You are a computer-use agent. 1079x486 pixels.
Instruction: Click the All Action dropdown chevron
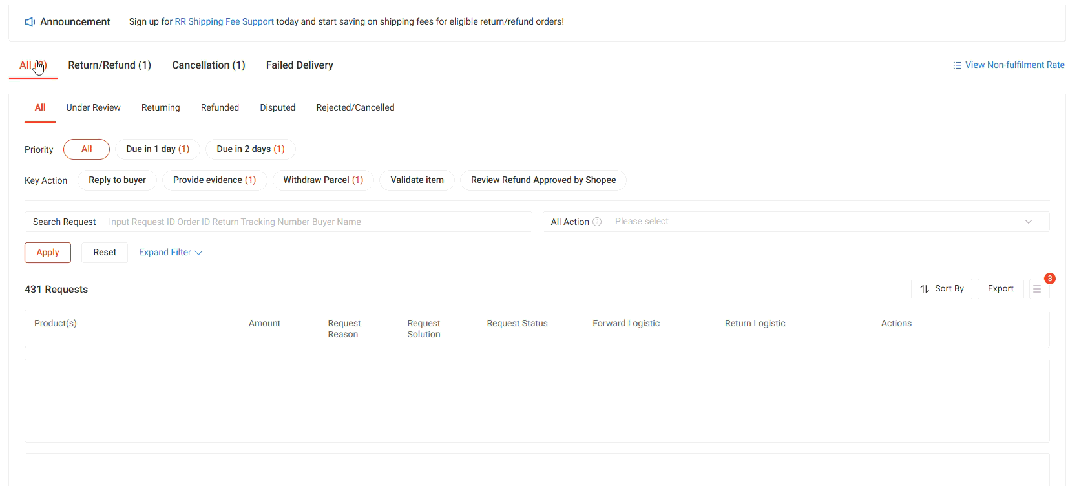click(1029, 222)
